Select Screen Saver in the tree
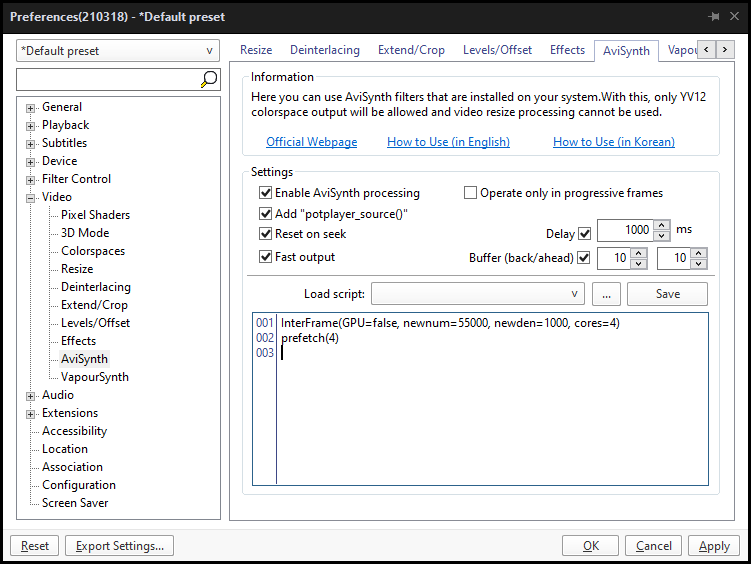The height and width of the screenshot is (564, 751). (75, 503)
